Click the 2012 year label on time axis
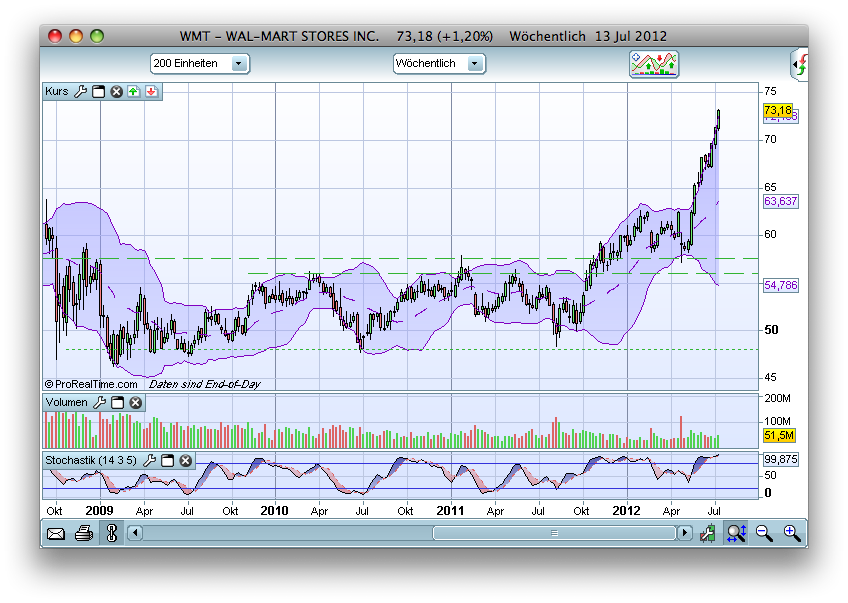848x603 pixels. [x=626, y=511]
